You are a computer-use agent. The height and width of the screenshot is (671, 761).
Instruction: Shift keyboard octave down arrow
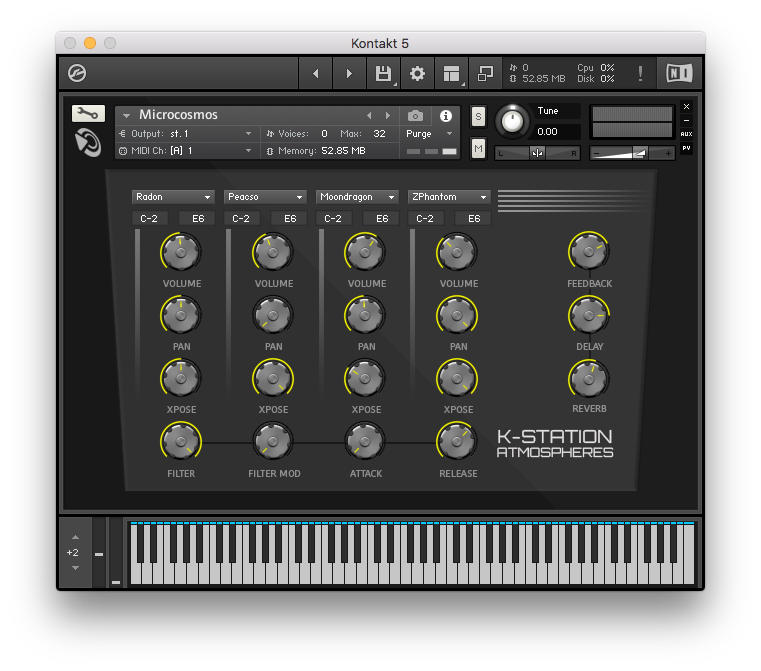point(75,568)
